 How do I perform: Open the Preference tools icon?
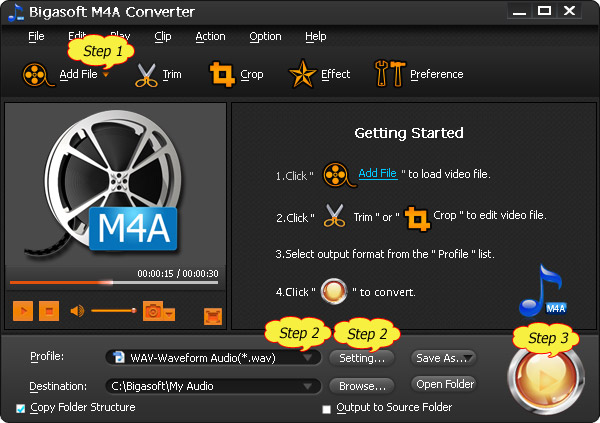click(390, 73)
